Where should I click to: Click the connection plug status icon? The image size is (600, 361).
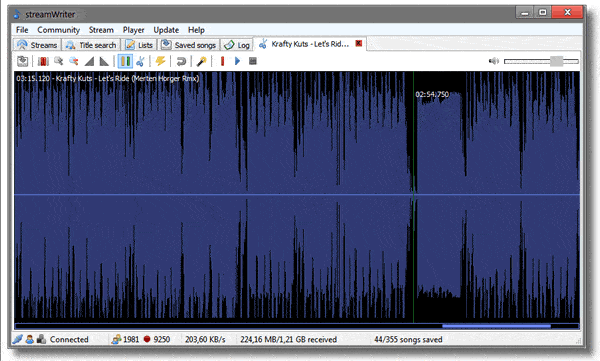tap(17, 339)
